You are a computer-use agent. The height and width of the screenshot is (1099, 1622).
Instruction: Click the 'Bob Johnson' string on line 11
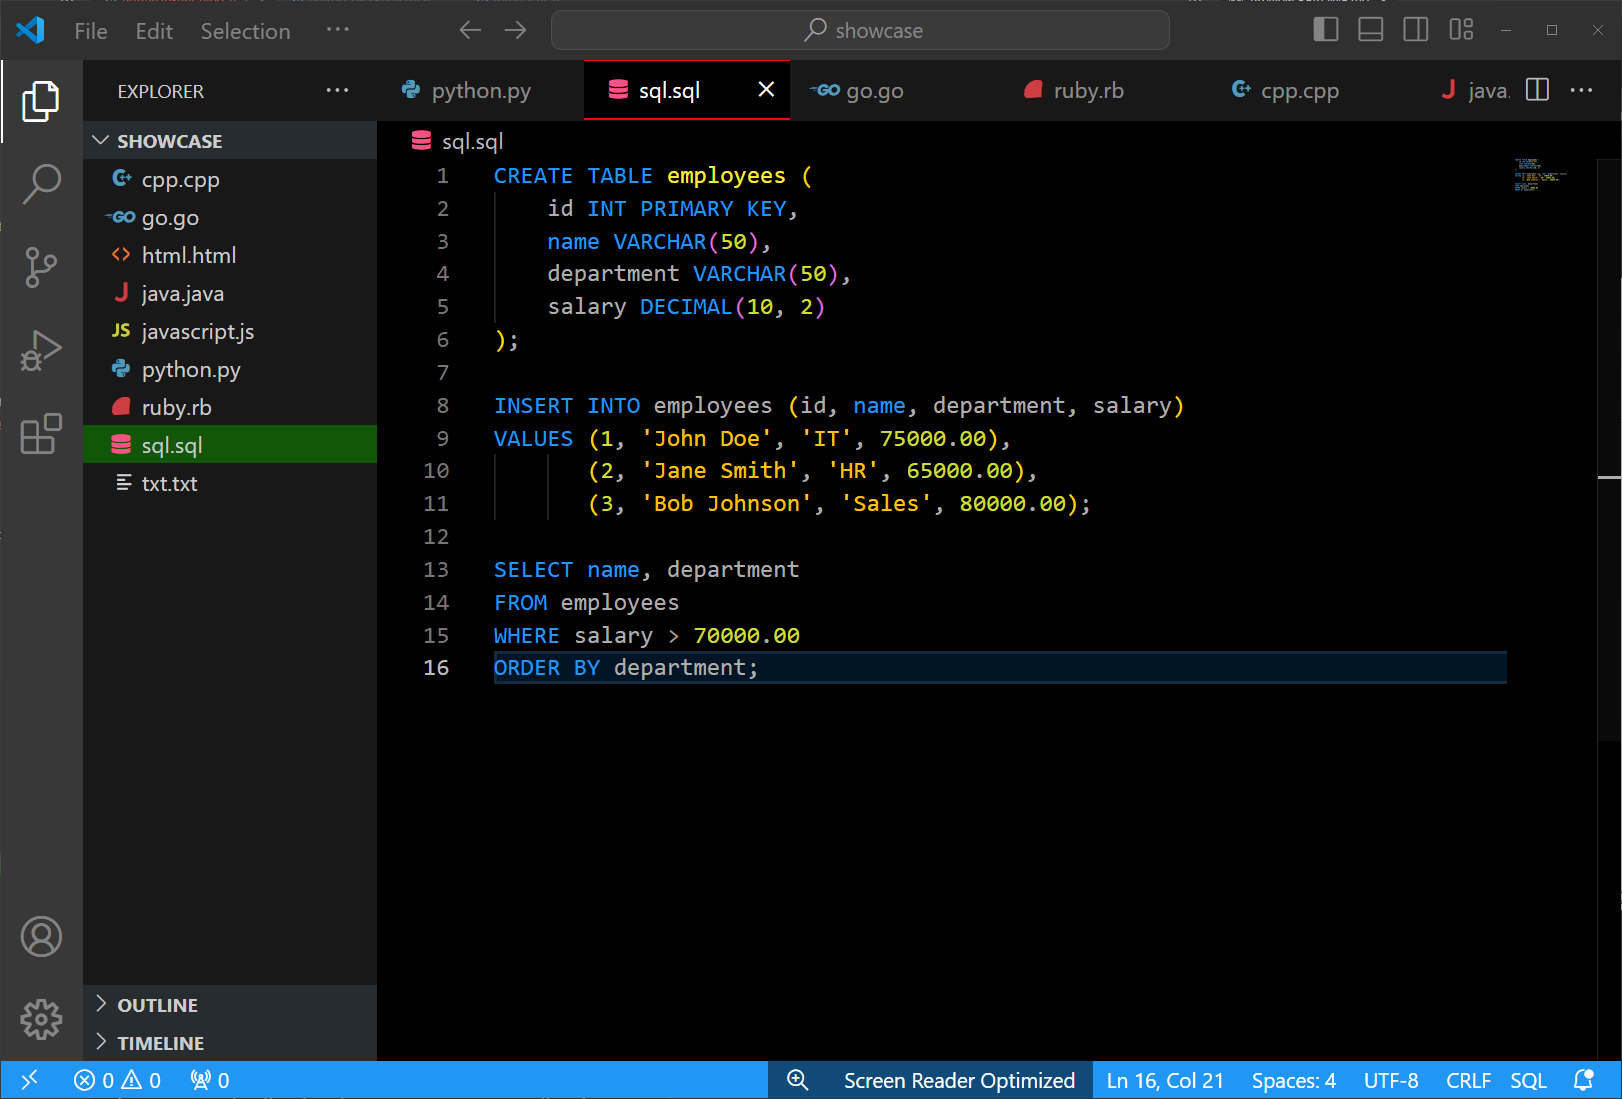(x=726, y=503)
